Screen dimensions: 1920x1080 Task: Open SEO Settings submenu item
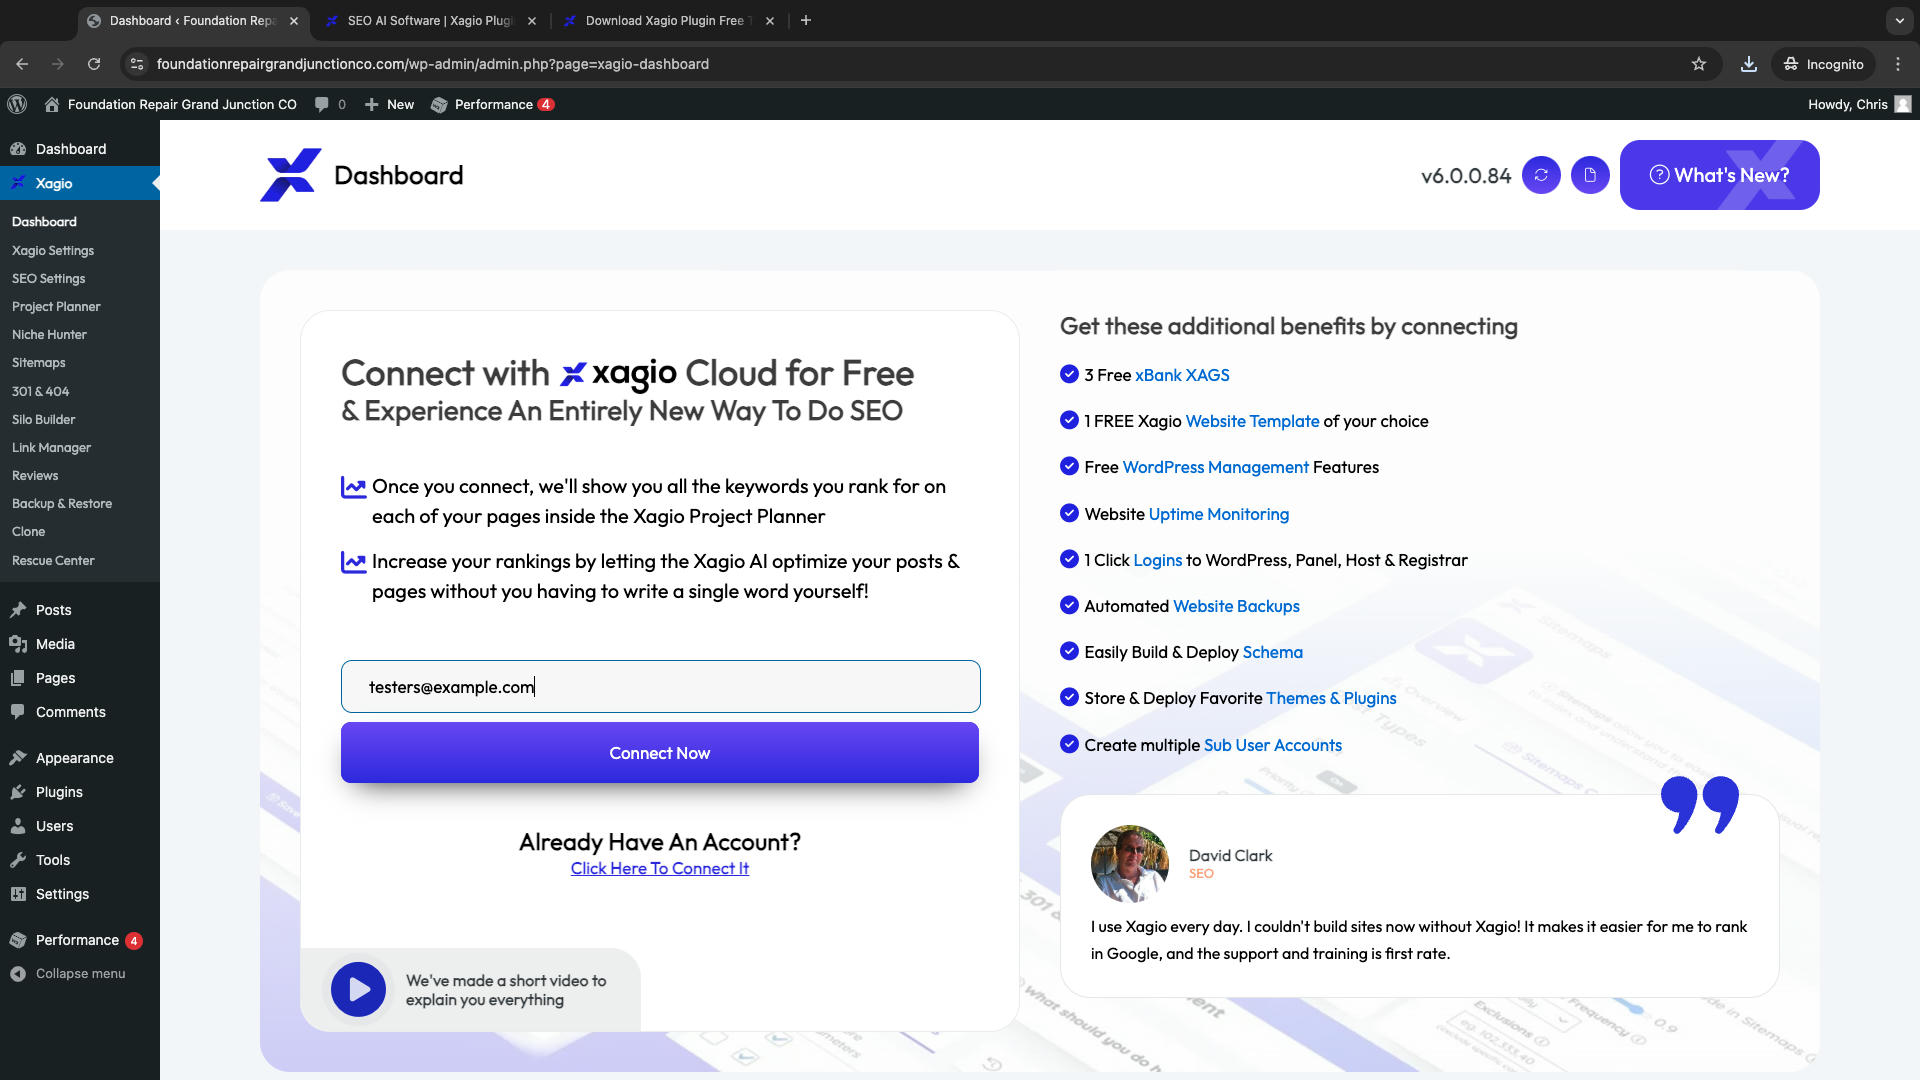tap(49, 279)
